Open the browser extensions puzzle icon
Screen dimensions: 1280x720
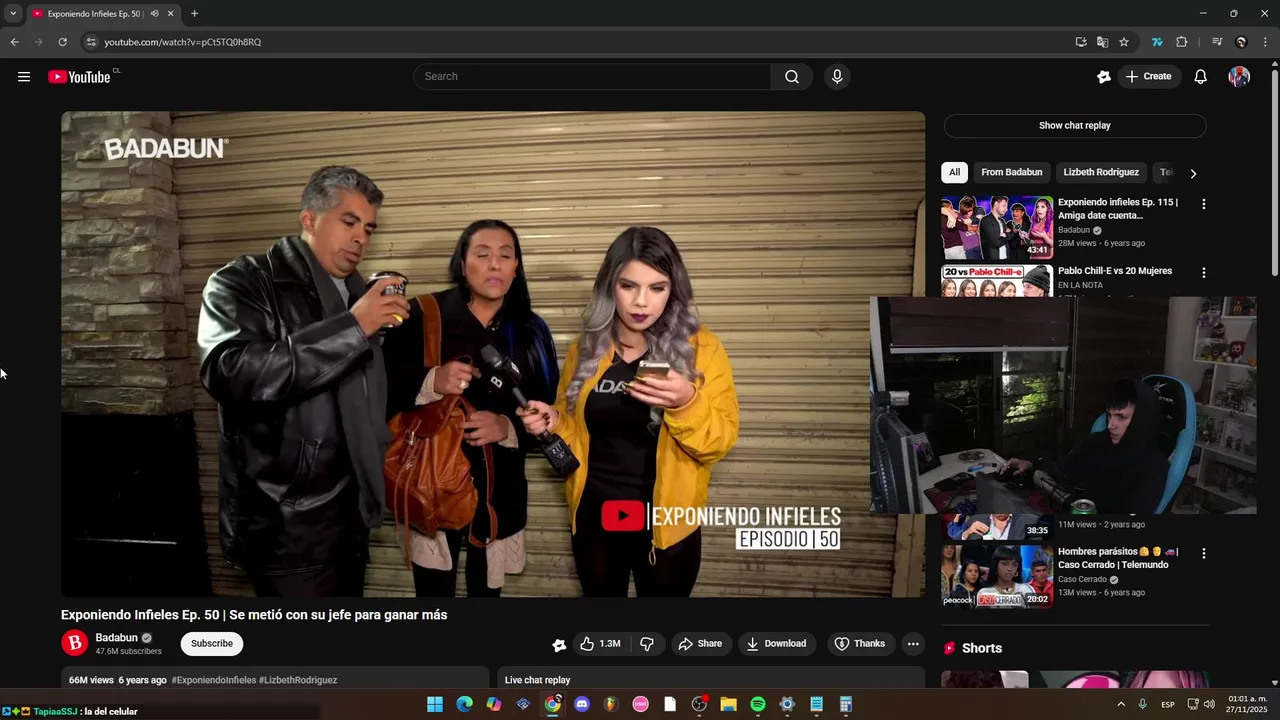pyautogui.click(x=1182, y=42)
